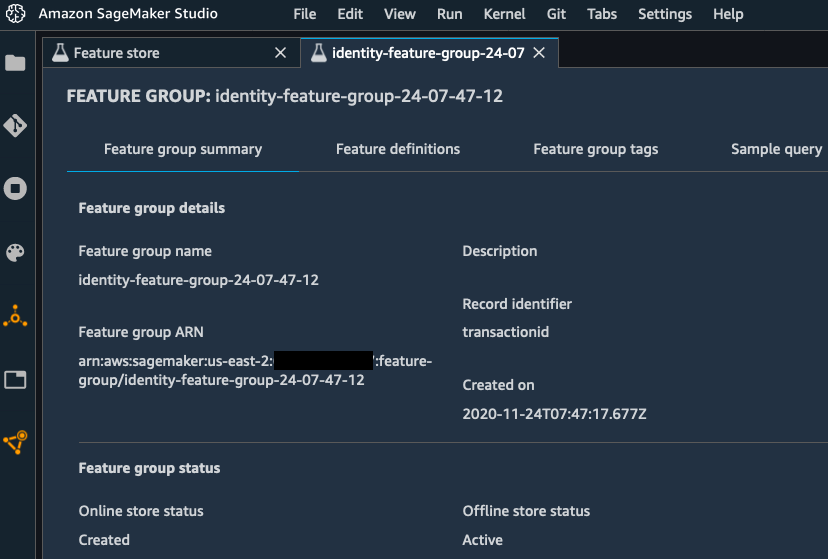Image resolution: width=828 pixels, height=559 pixels.
Task: Open the File menu
Action: point(305,14)
